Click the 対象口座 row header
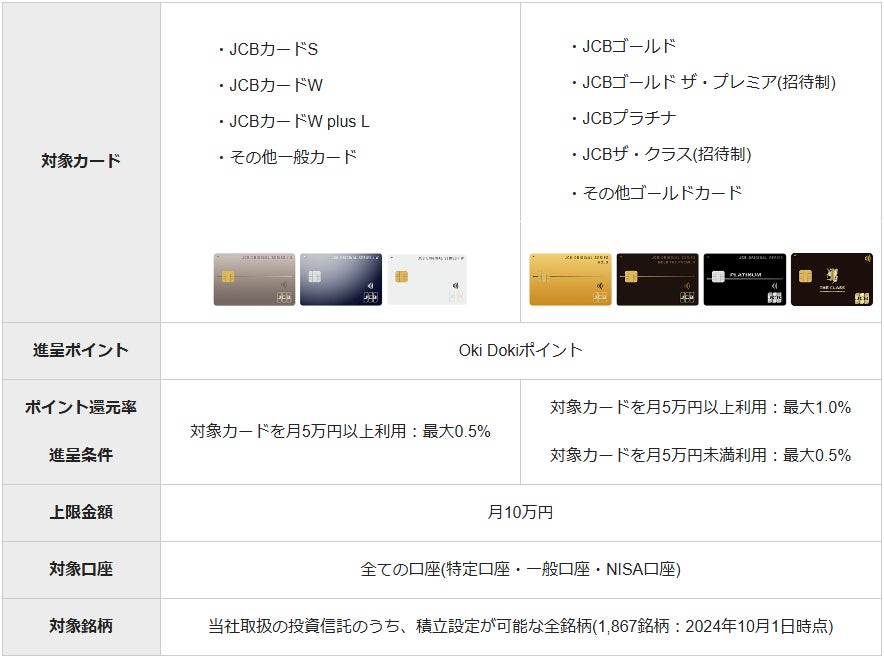Screen dimensions: 884x657 point(81,569)
